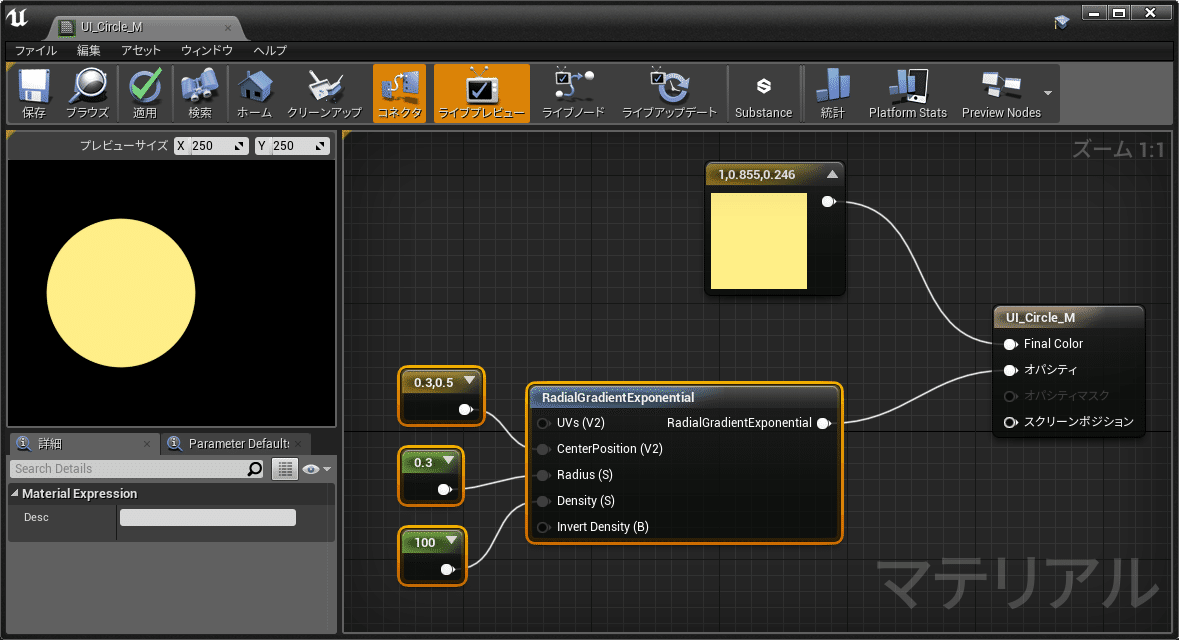Collapse the 1,0.855,0.246 color node preview

click(x=832, y=174)
